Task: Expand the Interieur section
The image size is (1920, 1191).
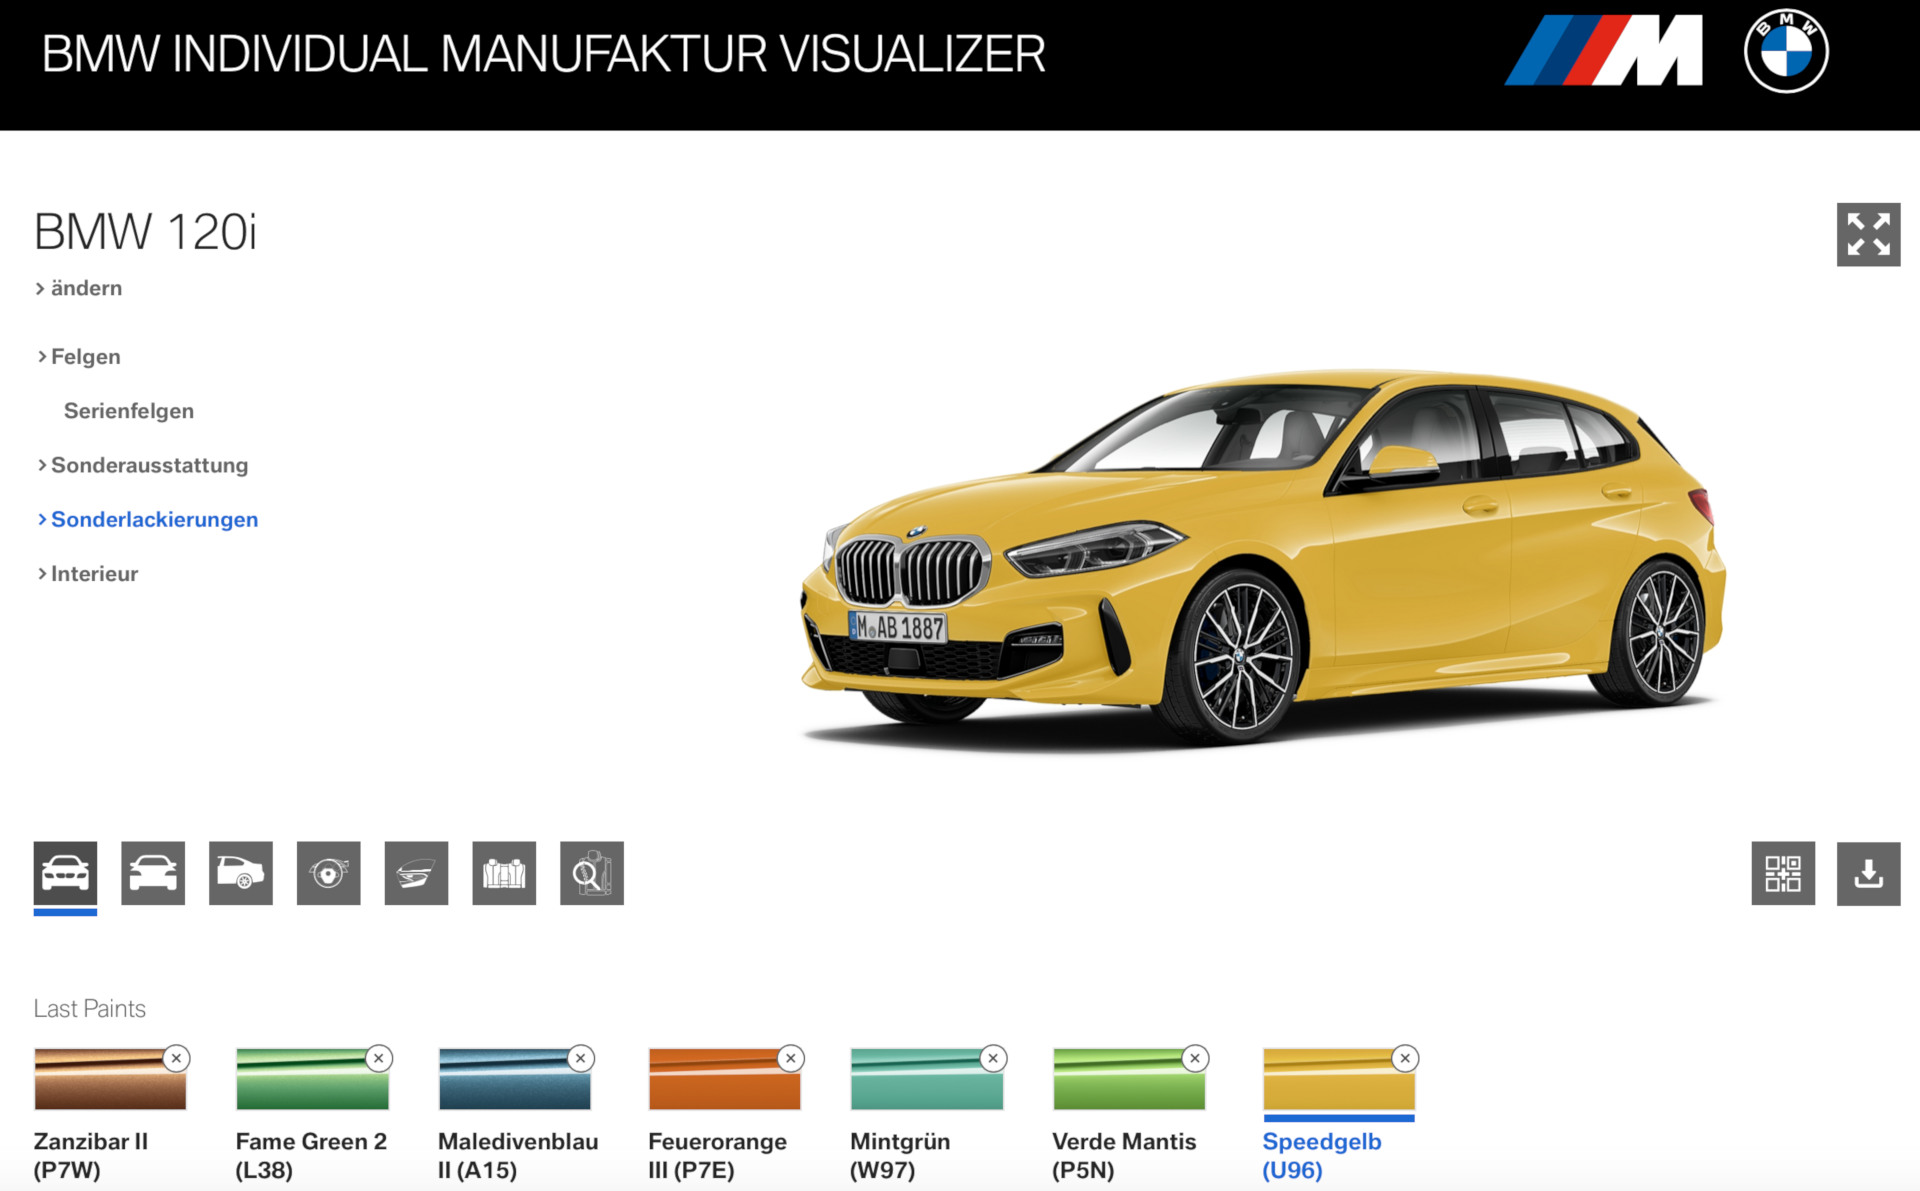Action: tap(94, 574)
